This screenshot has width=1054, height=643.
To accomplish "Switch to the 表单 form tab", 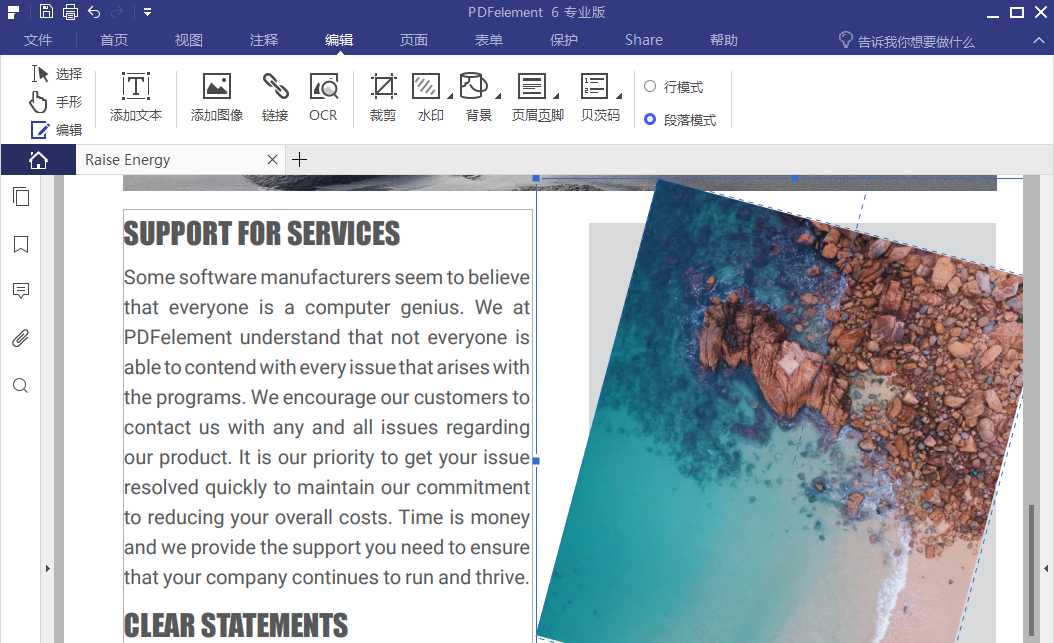I will [489, 40].
